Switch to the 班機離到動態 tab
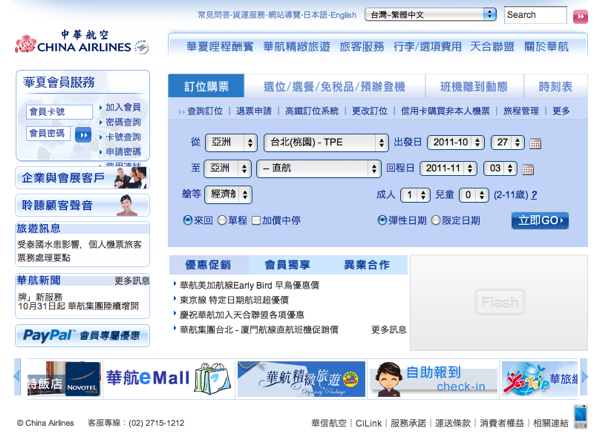The height and width of the screenshot is (443, 600). coord(474,86)
